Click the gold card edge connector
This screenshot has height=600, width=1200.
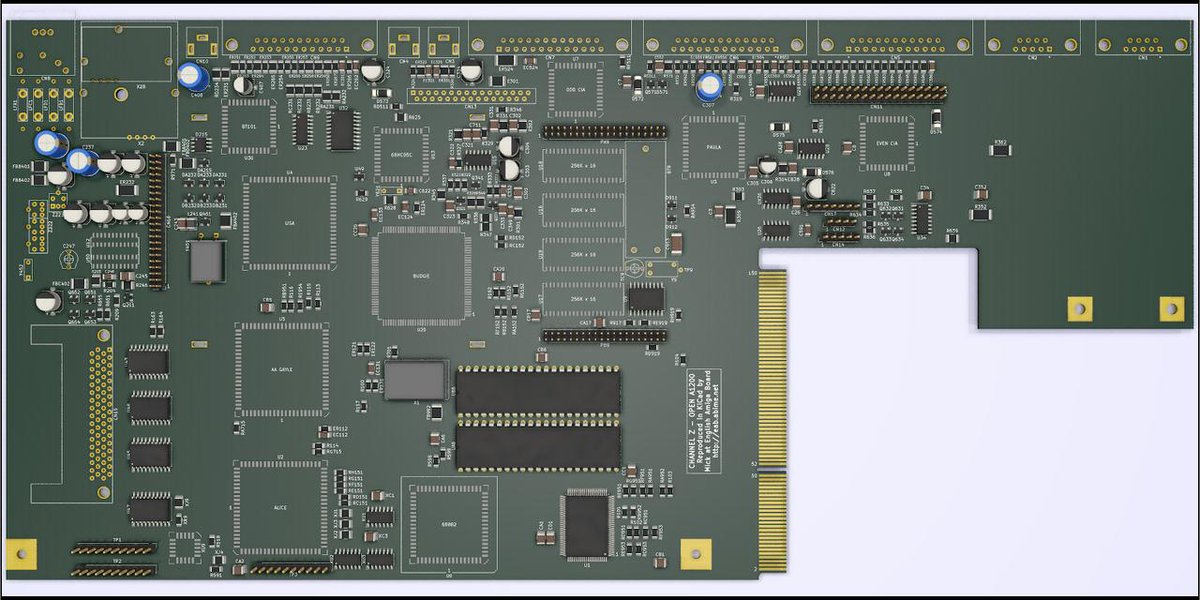772,420
